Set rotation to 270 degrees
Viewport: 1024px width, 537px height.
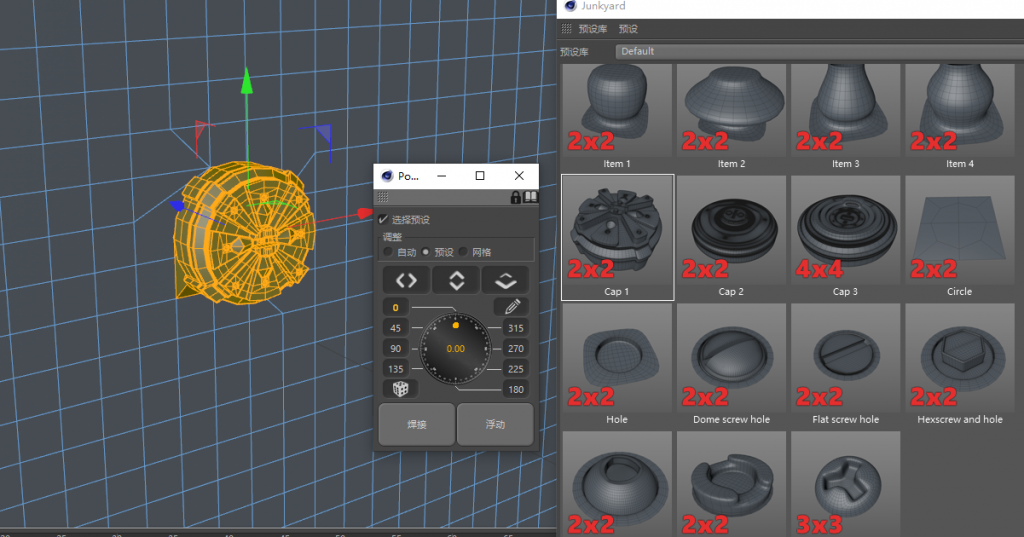515,348
